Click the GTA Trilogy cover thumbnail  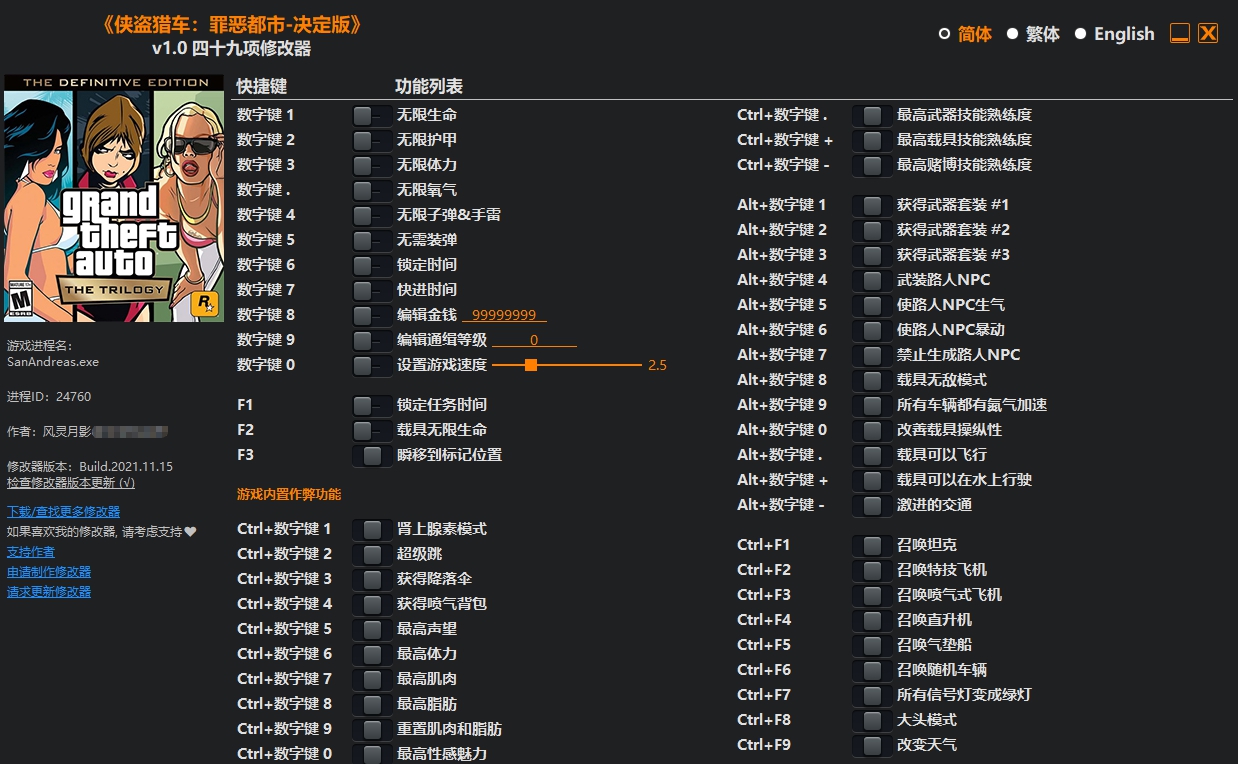(x=114, y=198)
